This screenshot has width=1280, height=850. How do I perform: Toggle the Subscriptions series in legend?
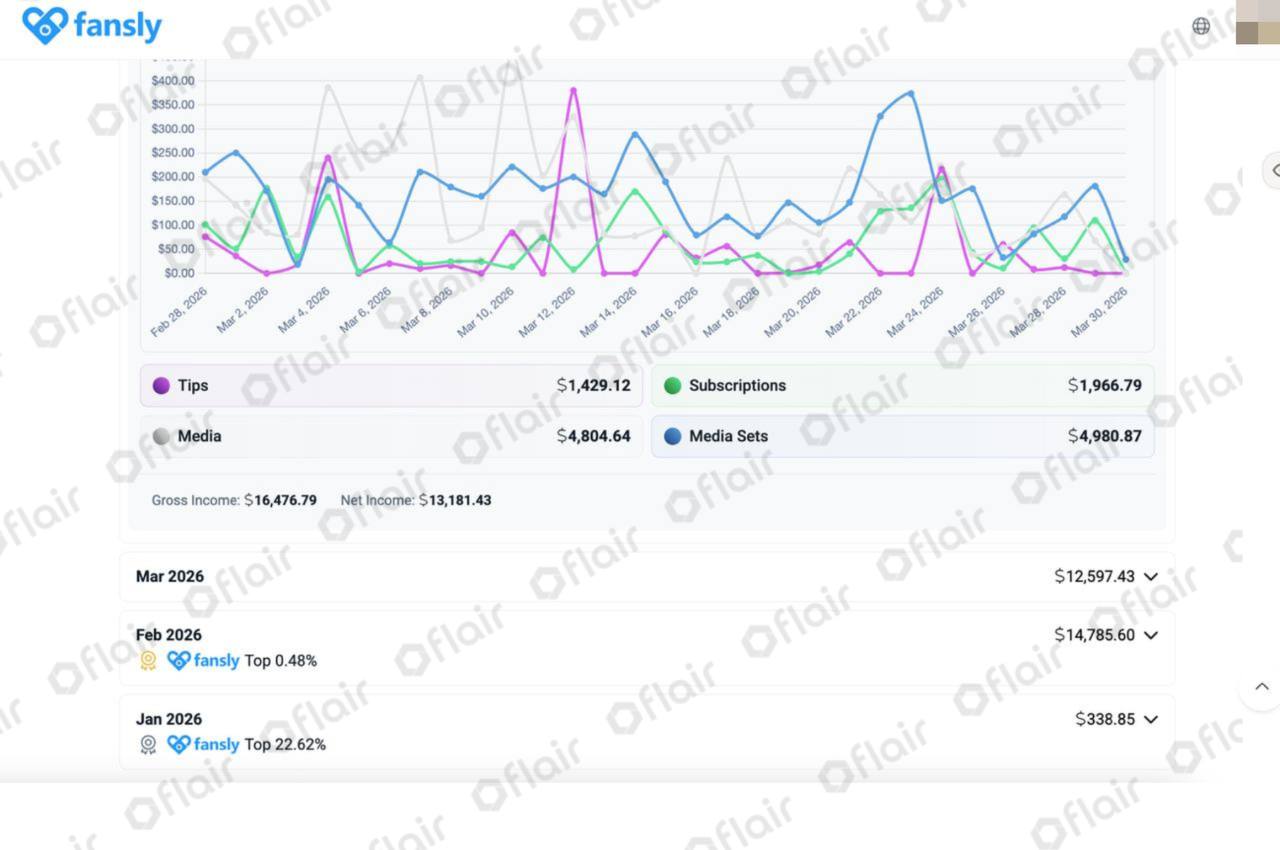(902, 386)
